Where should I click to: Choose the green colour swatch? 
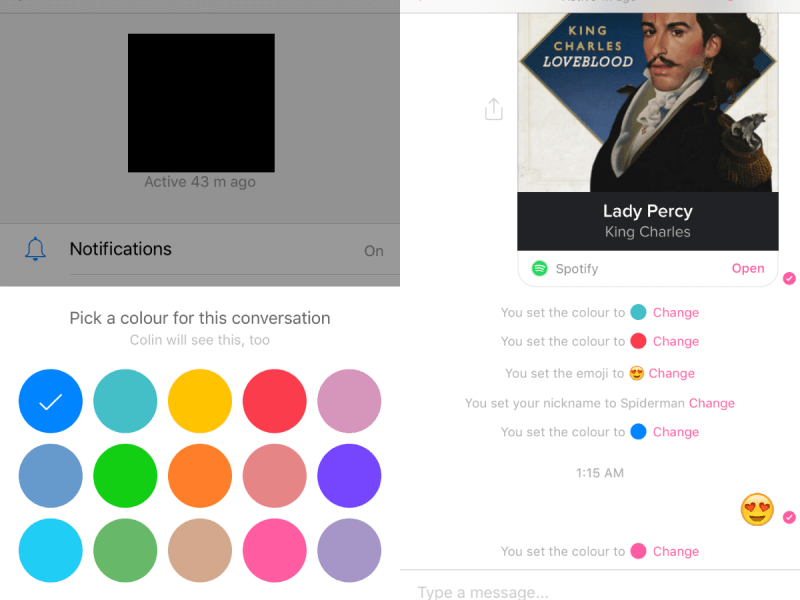125,476
